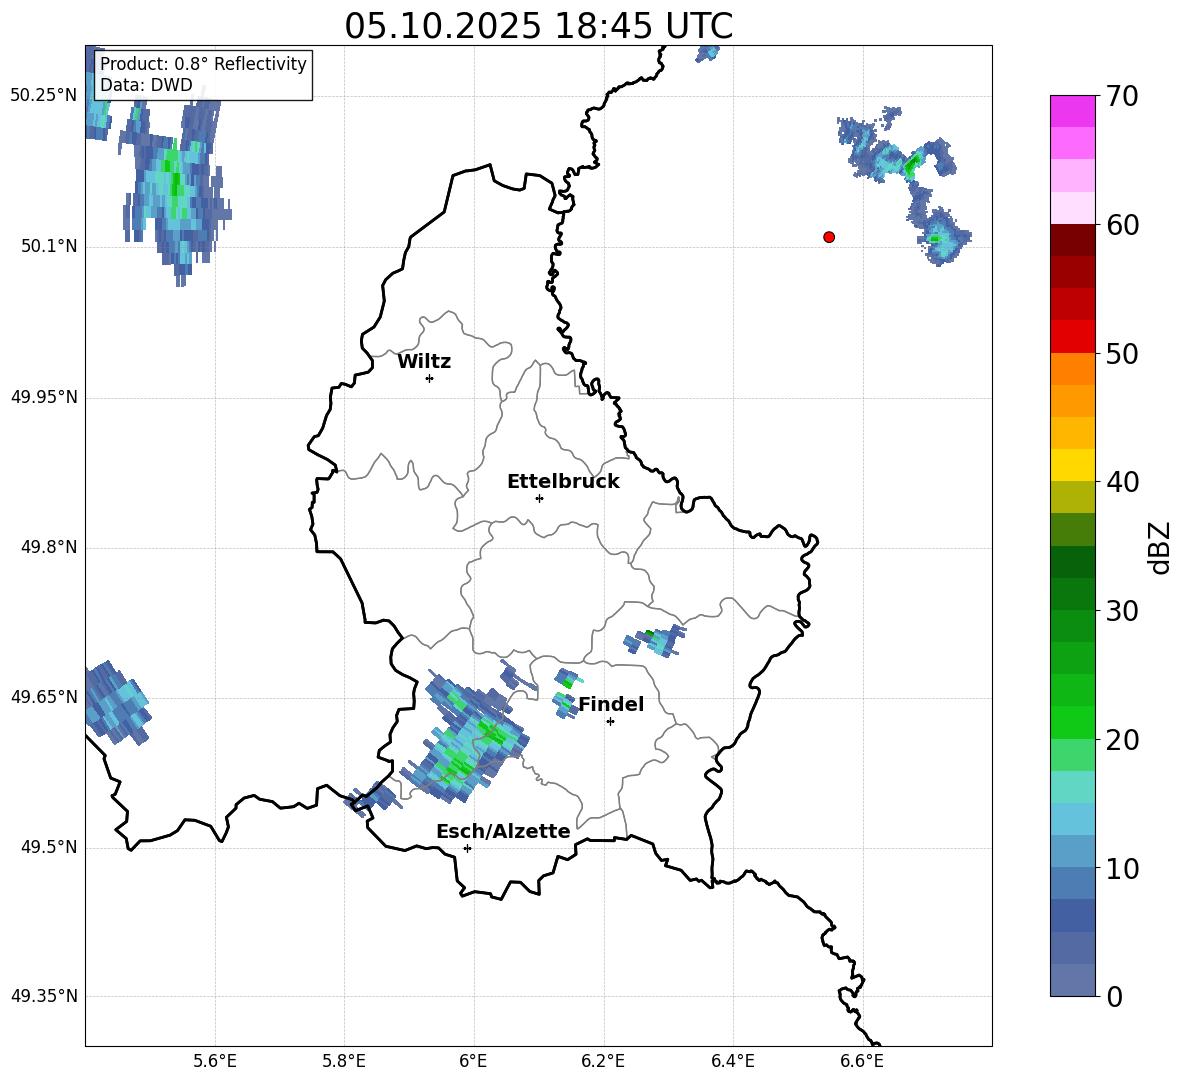The width and height of the screenshot is (1184, 1081).
Task: Click the latitude label 50.1°N
Action: point(49,246)
